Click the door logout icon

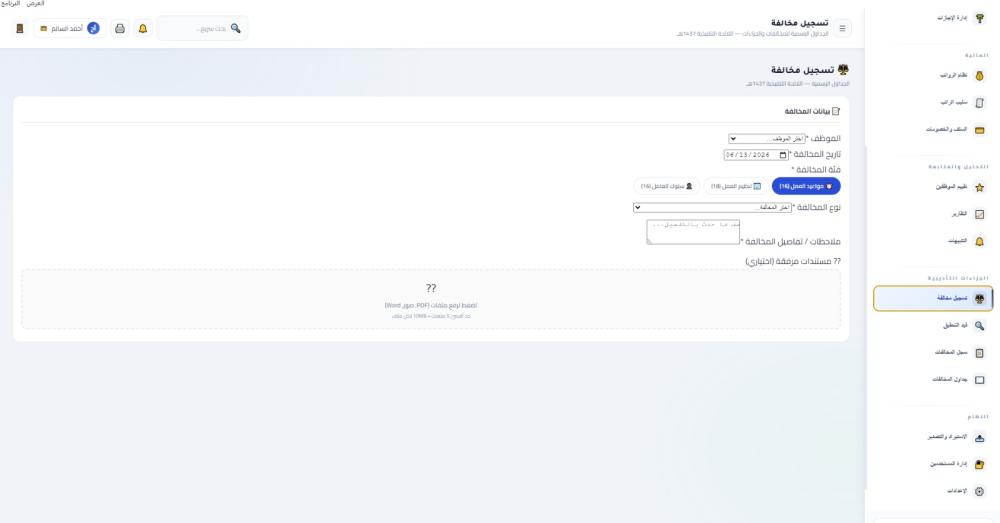click(20, 29)
